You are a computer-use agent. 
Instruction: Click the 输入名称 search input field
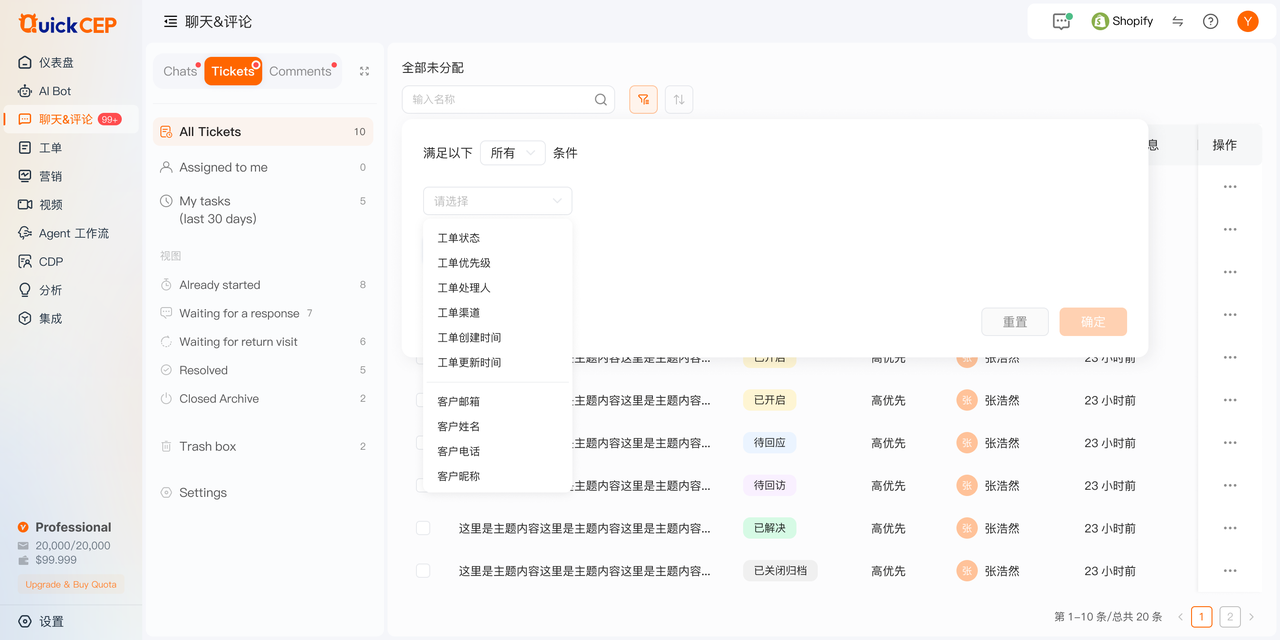pos(500,99)
